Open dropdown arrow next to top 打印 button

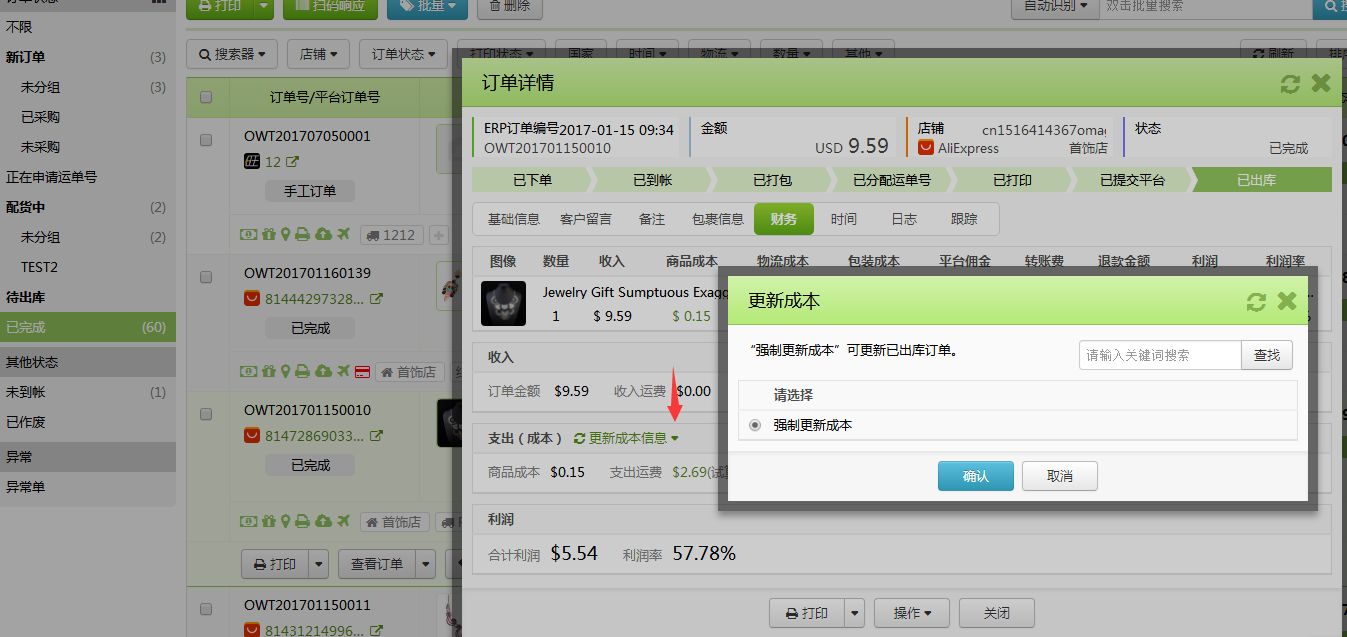click(x=263, y=6)
